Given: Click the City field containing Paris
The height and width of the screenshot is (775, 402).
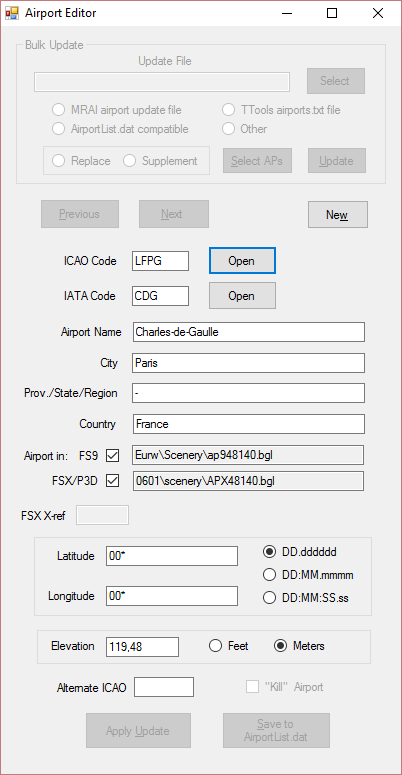Looking at the screenshot, I should tap(249, 363).
